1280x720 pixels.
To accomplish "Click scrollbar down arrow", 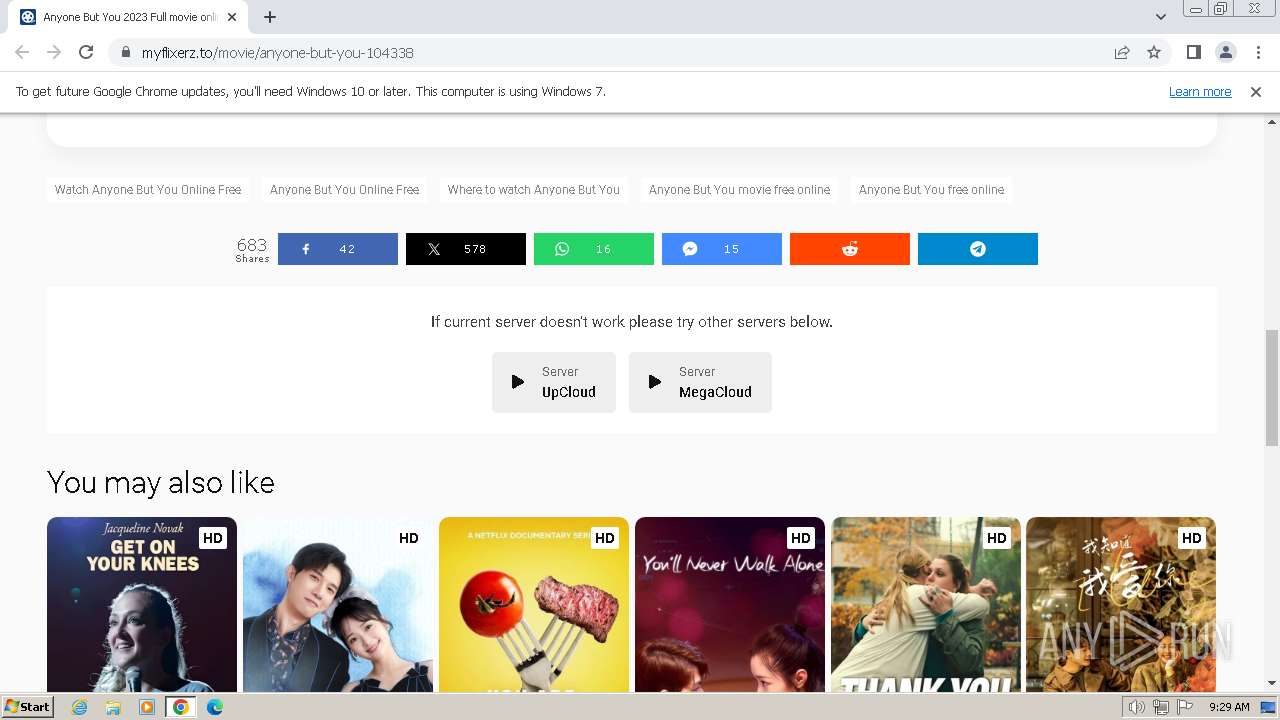I will (1272, 684).
